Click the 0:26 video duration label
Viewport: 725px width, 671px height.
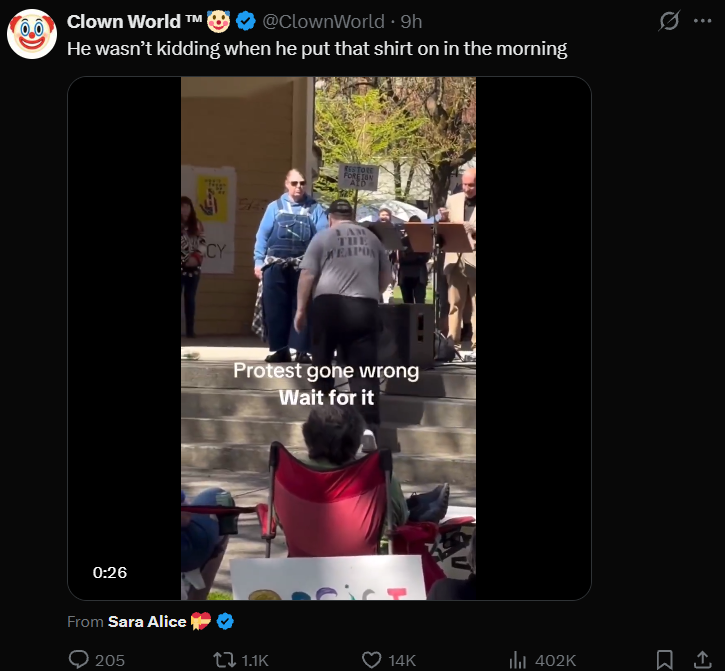coord(110,573)
